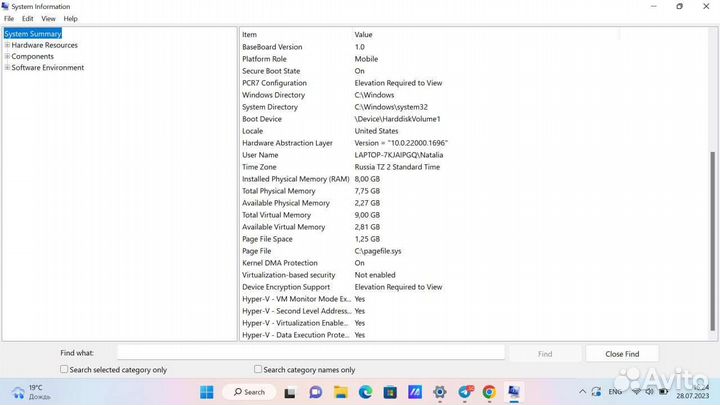This screenshot has height=405, width=720.
Task: Click System Information icon in the taskbar
Action: 514,392
